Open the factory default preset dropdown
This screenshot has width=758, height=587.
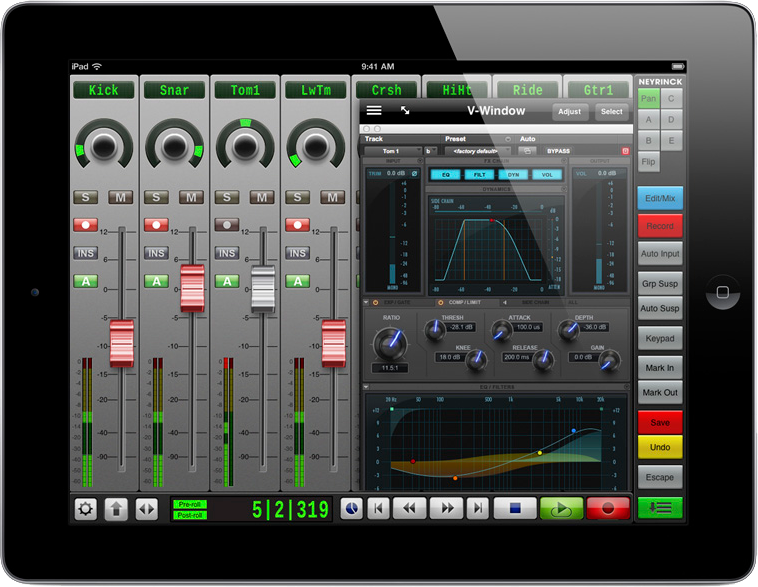coord(477,151)
